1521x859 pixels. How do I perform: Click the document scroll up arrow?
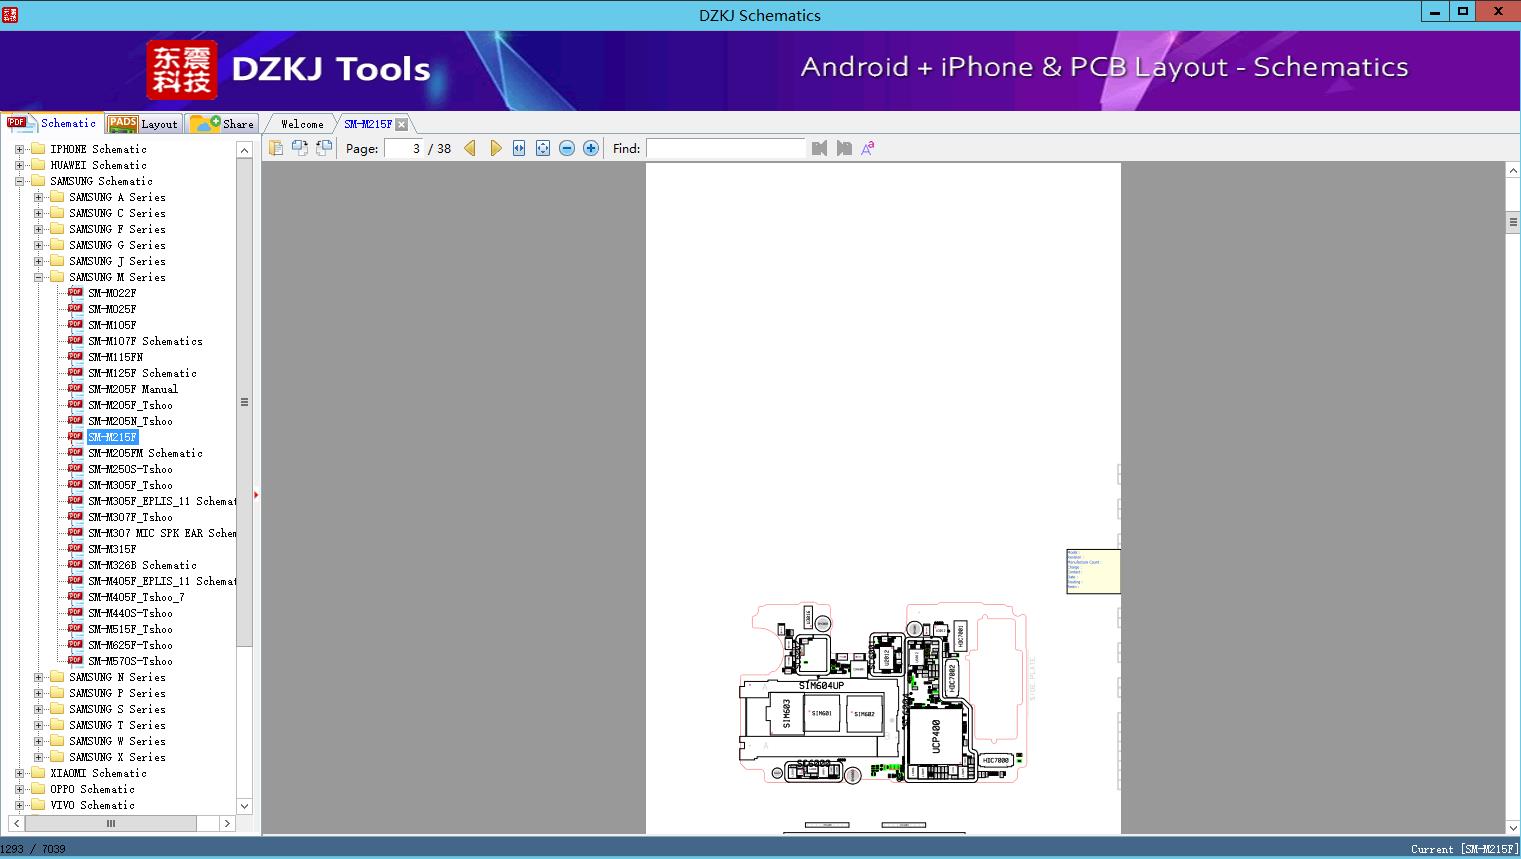pos(1513,171)
